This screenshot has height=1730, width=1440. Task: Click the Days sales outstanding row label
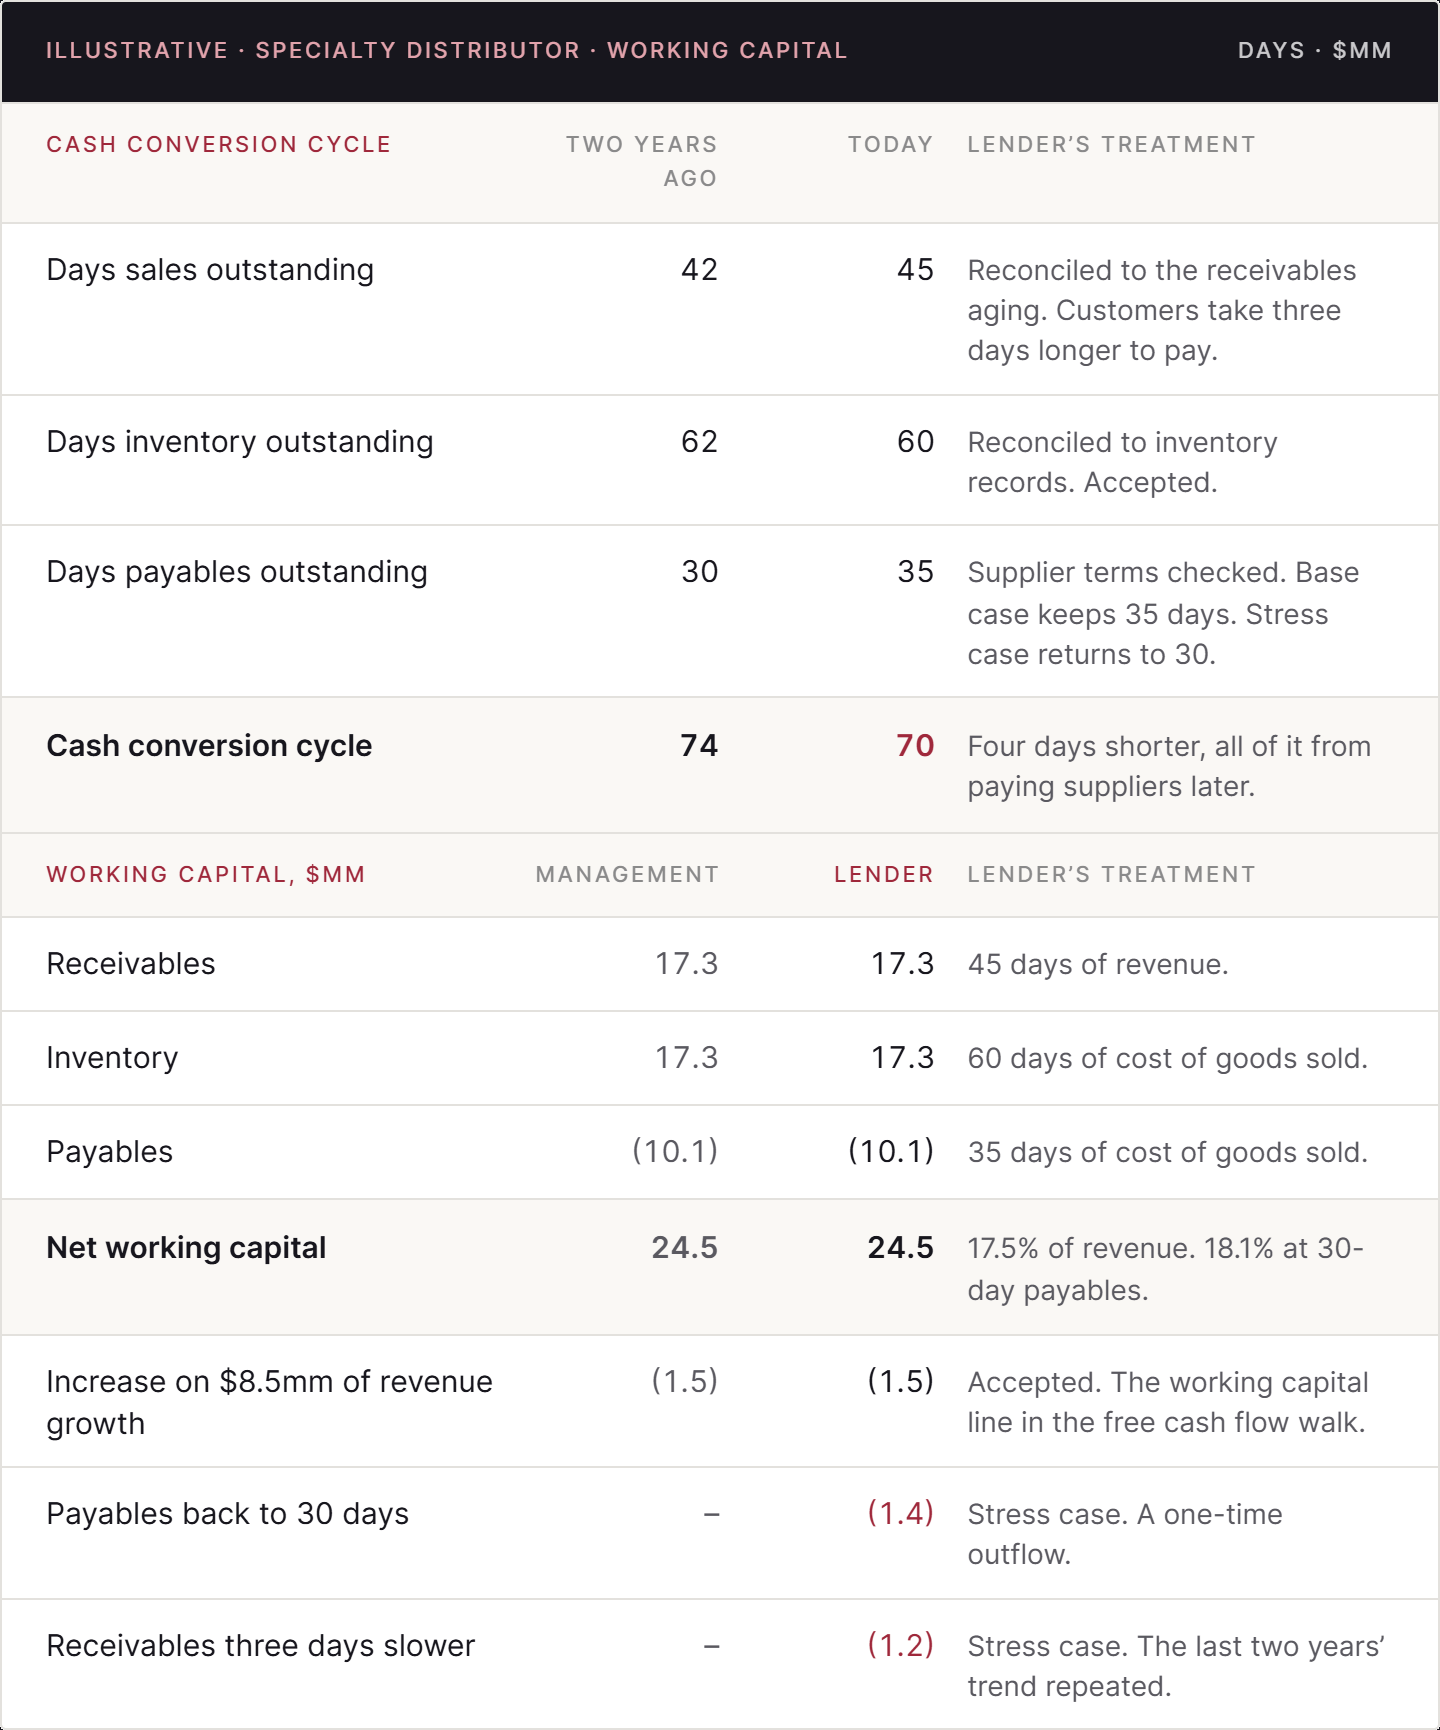pos(210,270)
